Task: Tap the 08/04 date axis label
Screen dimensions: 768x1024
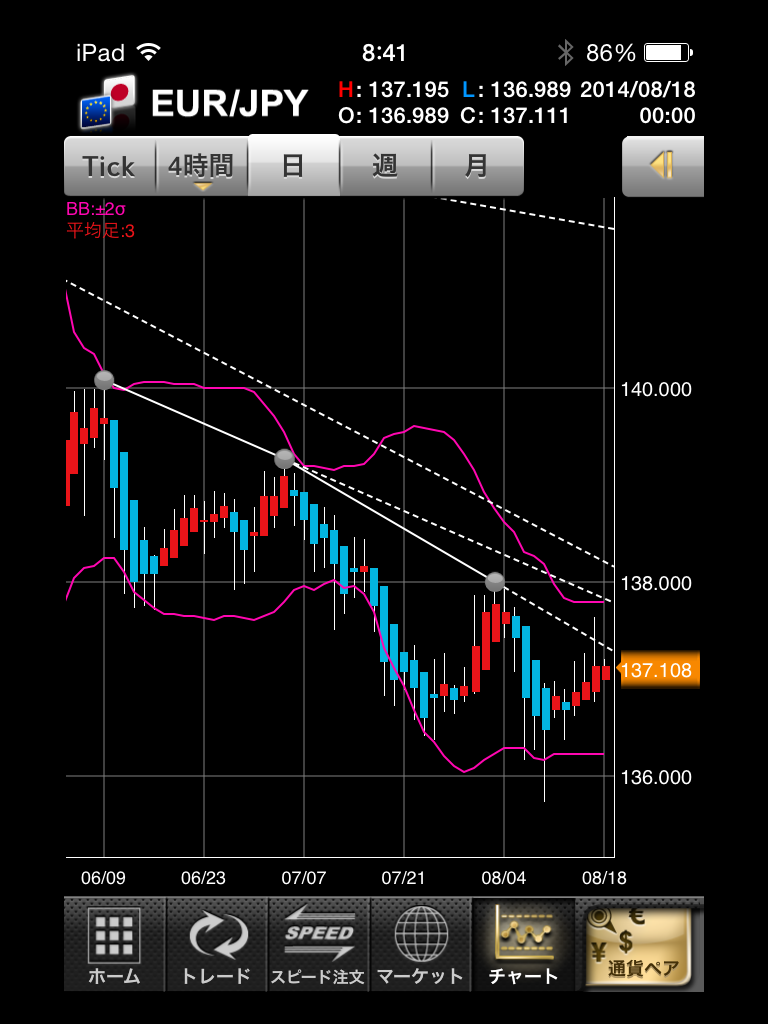Action: click(504, 878)
